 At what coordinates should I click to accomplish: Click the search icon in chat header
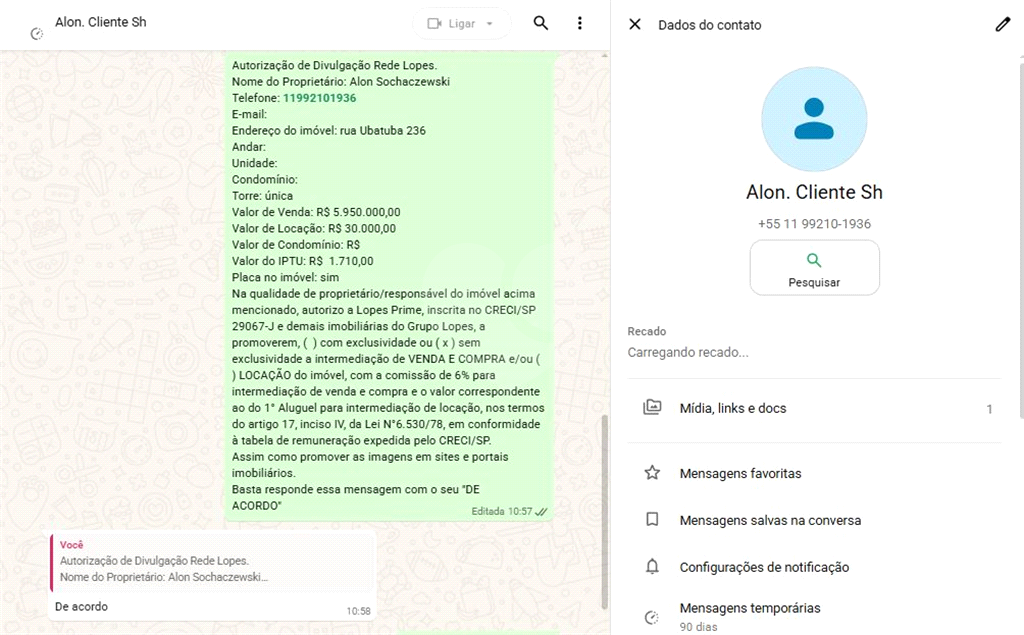click(x=541, y=23)
